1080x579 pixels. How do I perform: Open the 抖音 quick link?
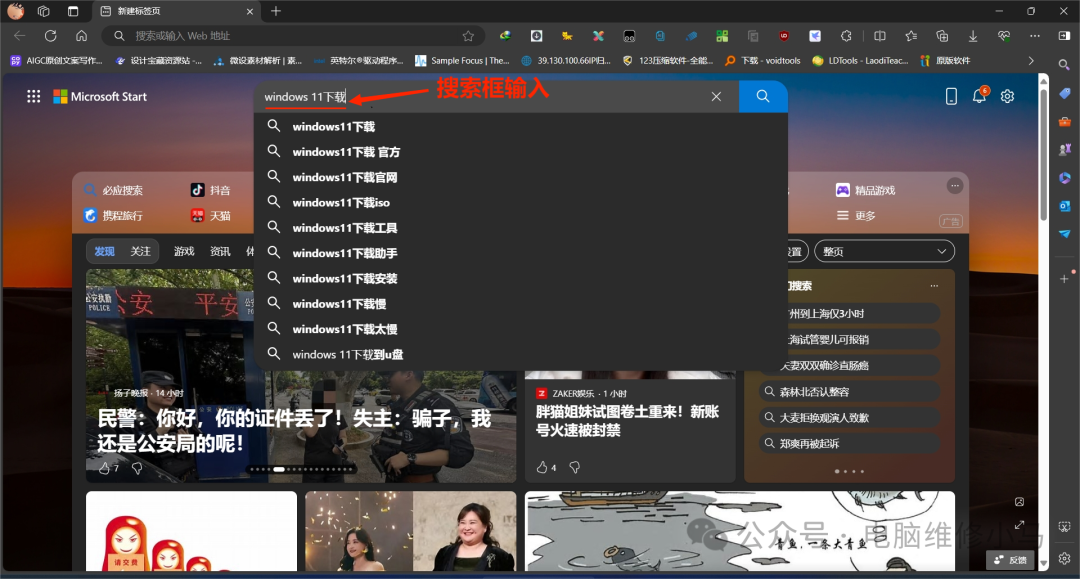click(211, 190)
